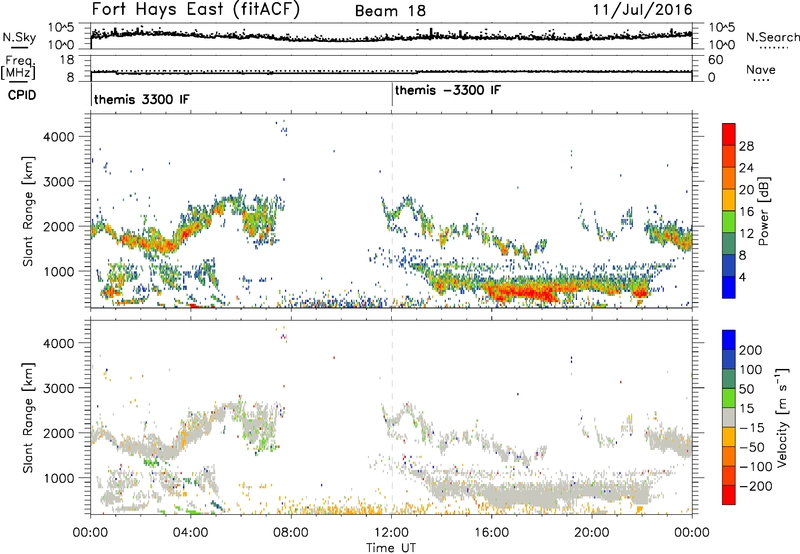The height and width of the screenshot is (554, 800).
Task: Click the "3000" tick on velocity panel axis
Action: [x=58, y=388]
